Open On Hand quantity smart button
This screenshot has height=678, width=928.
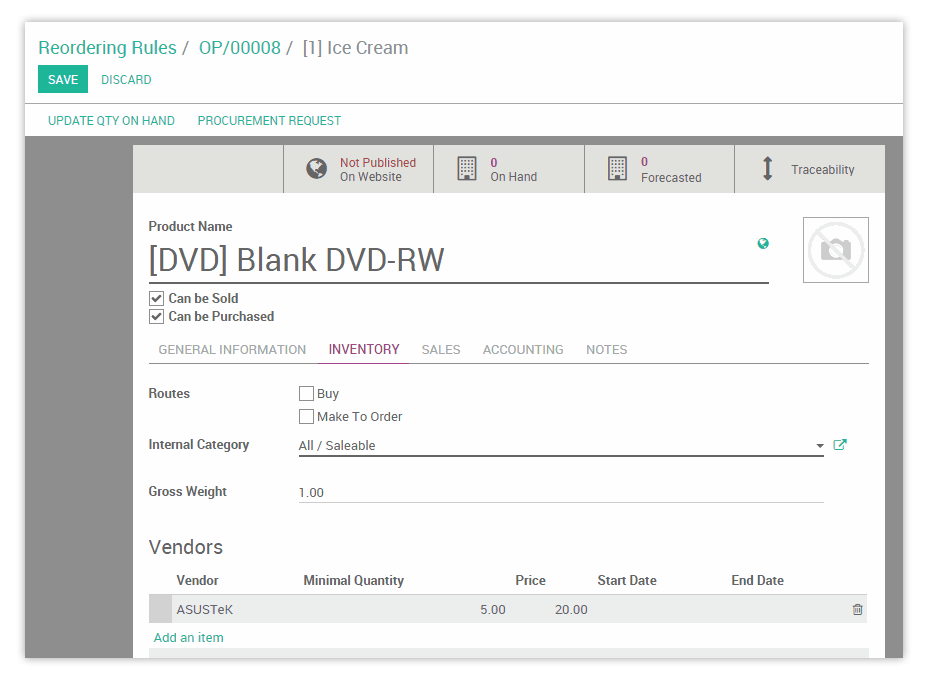pos(509,169)
